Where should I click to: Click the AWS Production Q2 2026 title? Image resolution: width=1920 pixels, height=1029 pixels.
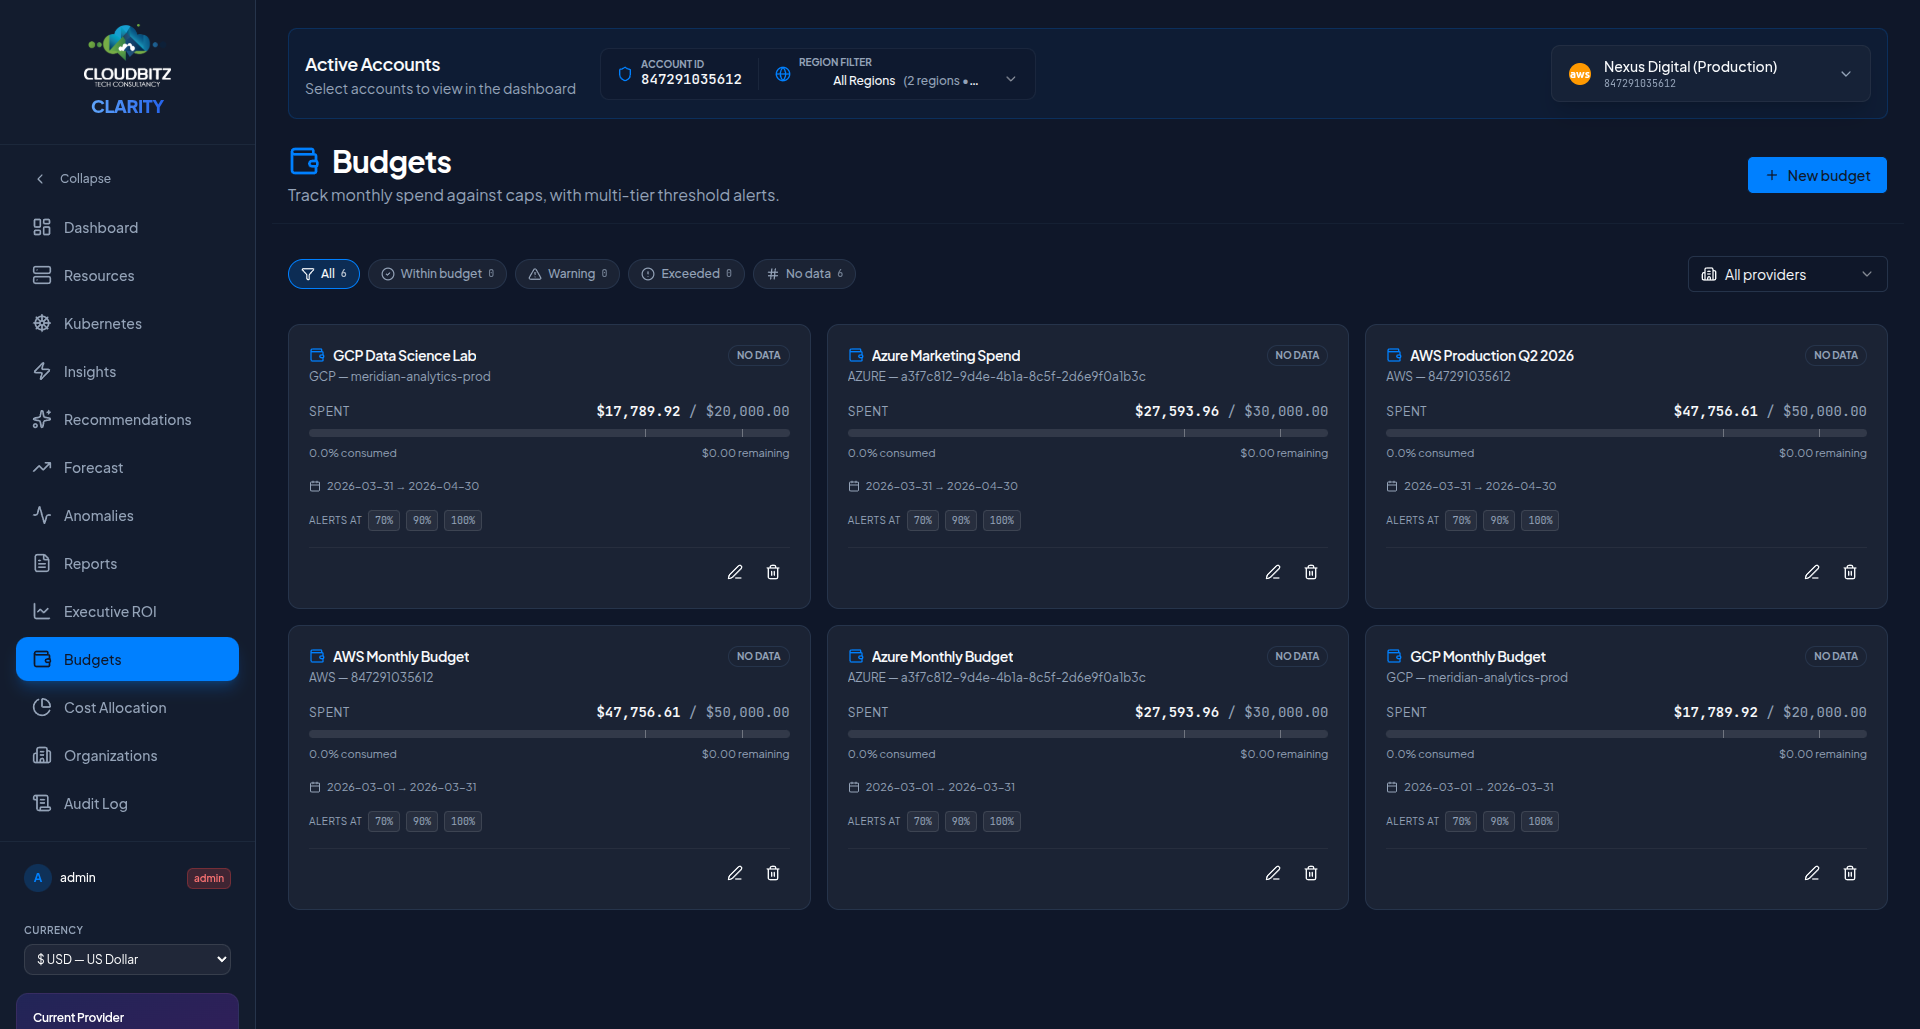1492,355
